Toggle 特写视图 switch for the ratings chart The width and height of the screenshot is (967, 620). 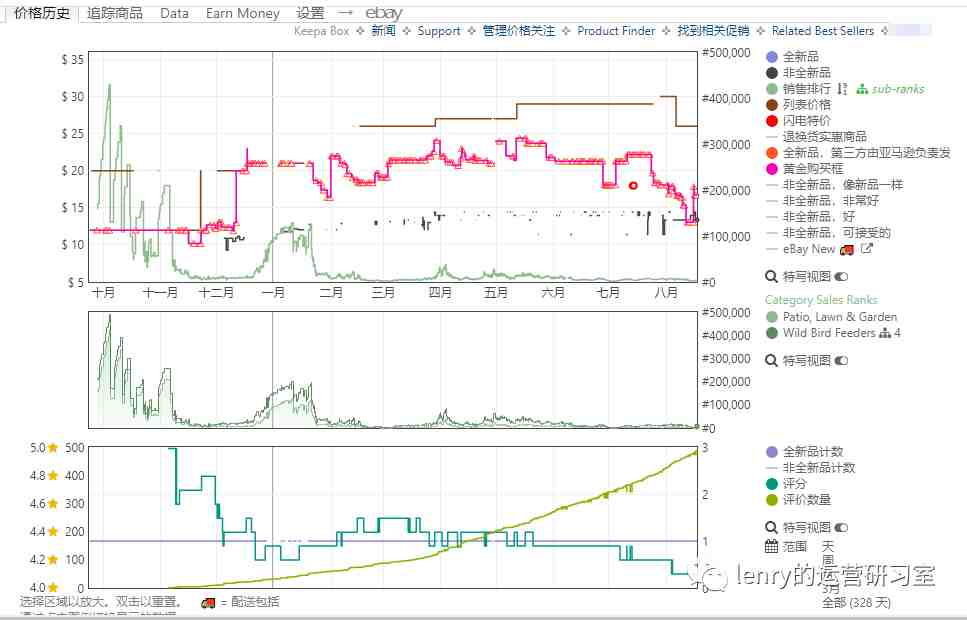click(841, 528)
